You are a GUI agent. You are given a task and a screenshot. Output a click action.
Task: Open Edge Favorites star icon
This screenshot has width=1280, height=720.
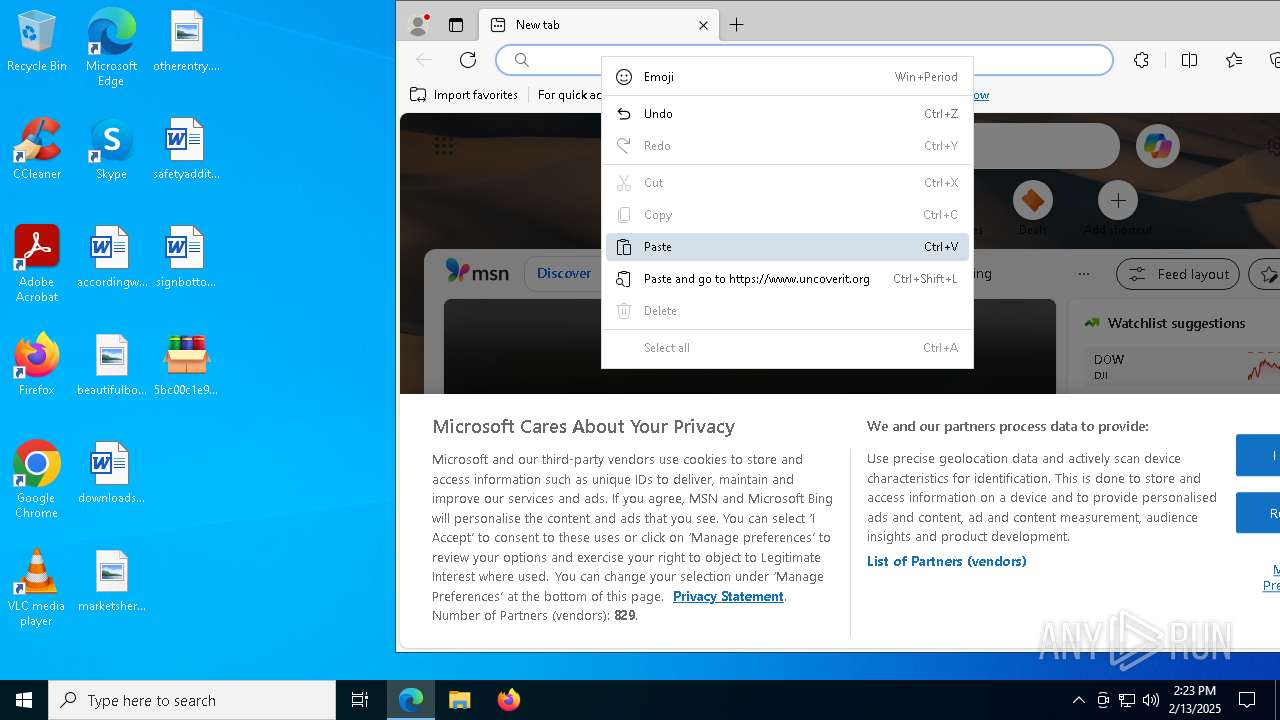click(1234, 60)
